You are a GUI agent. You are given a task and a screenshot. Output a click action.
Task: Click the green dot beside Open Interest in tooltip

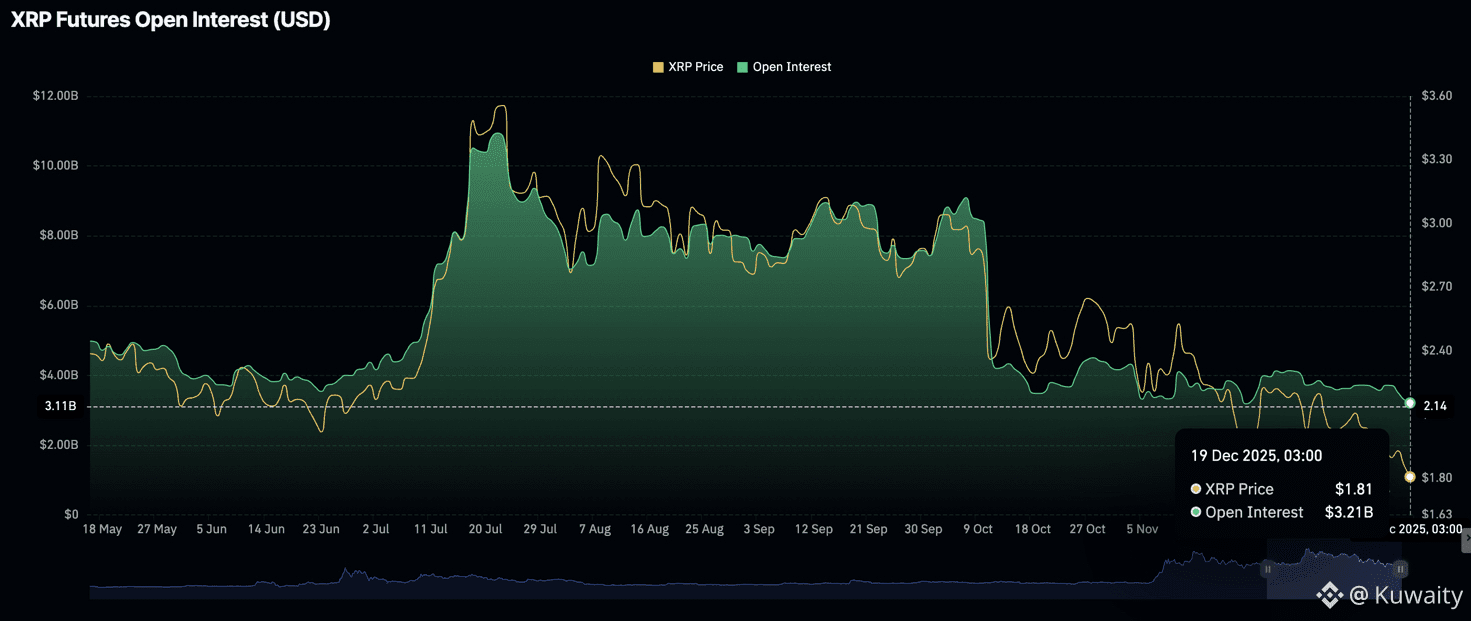click(x=1196, y=512)
